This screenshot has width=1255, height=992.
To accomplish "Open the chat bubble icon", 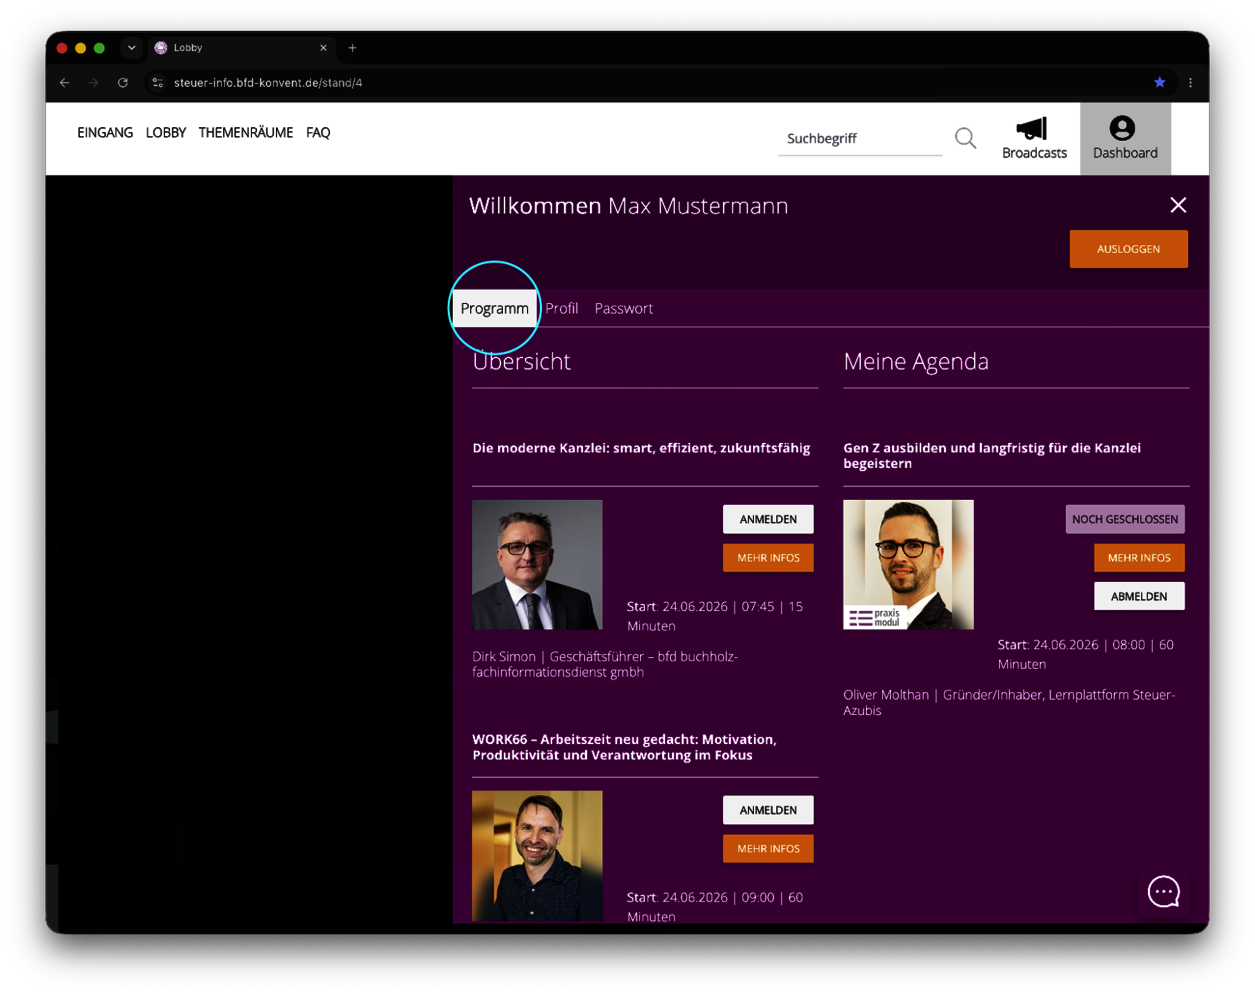I will click(1164, 891).
